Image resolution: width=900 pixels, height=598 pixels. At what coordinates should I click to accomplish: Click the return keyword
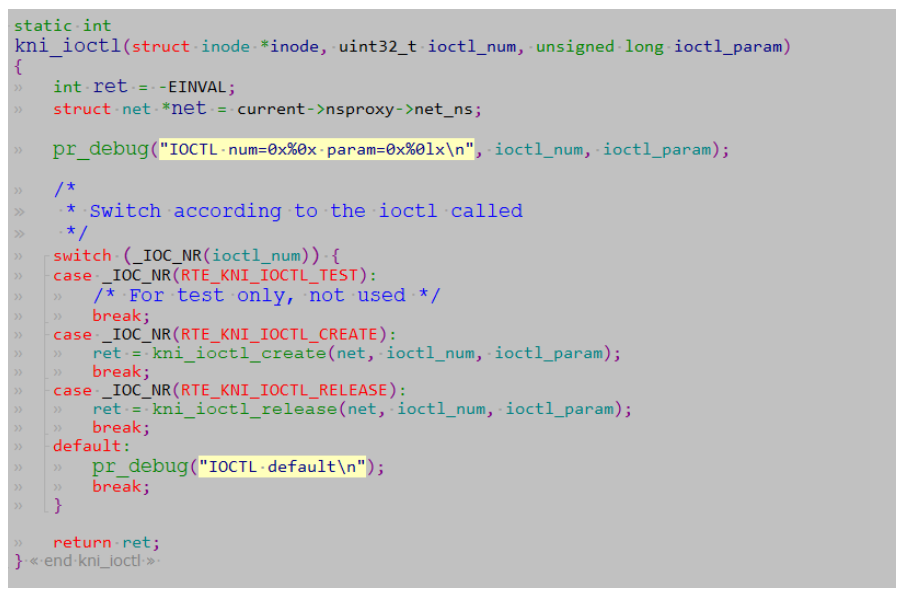tap(82, 542)
